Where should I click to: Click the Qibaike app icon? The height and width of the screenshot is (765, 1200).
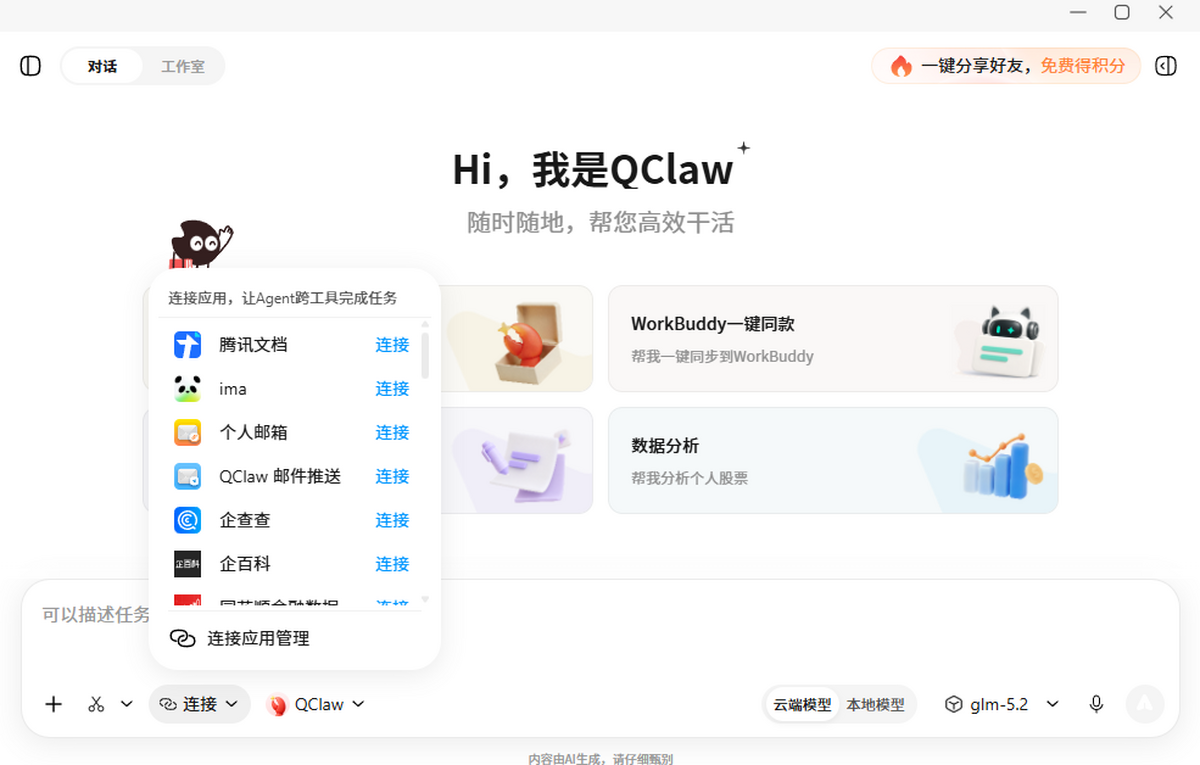tap(188, 564)
